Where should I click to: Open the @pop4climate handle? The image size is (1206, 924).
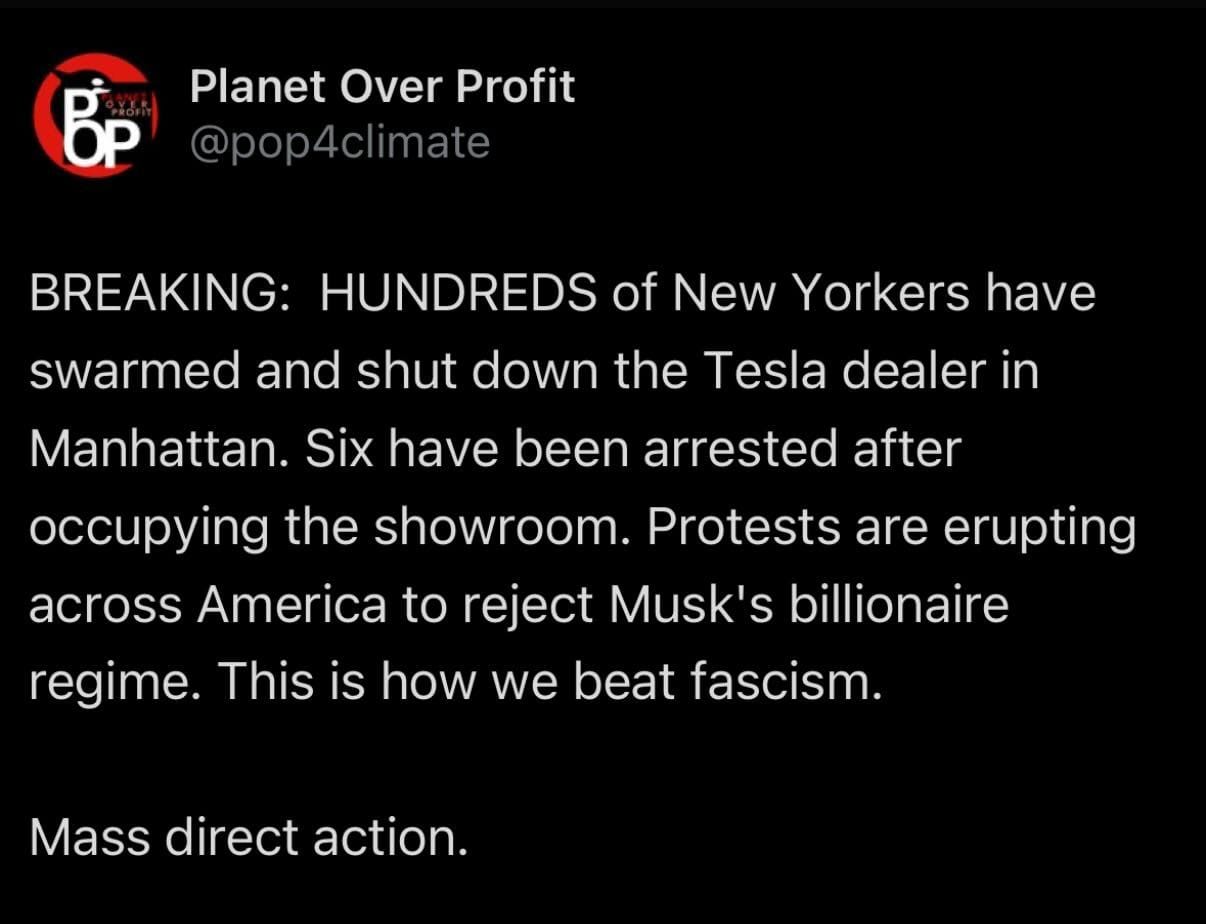click(340, 143)
